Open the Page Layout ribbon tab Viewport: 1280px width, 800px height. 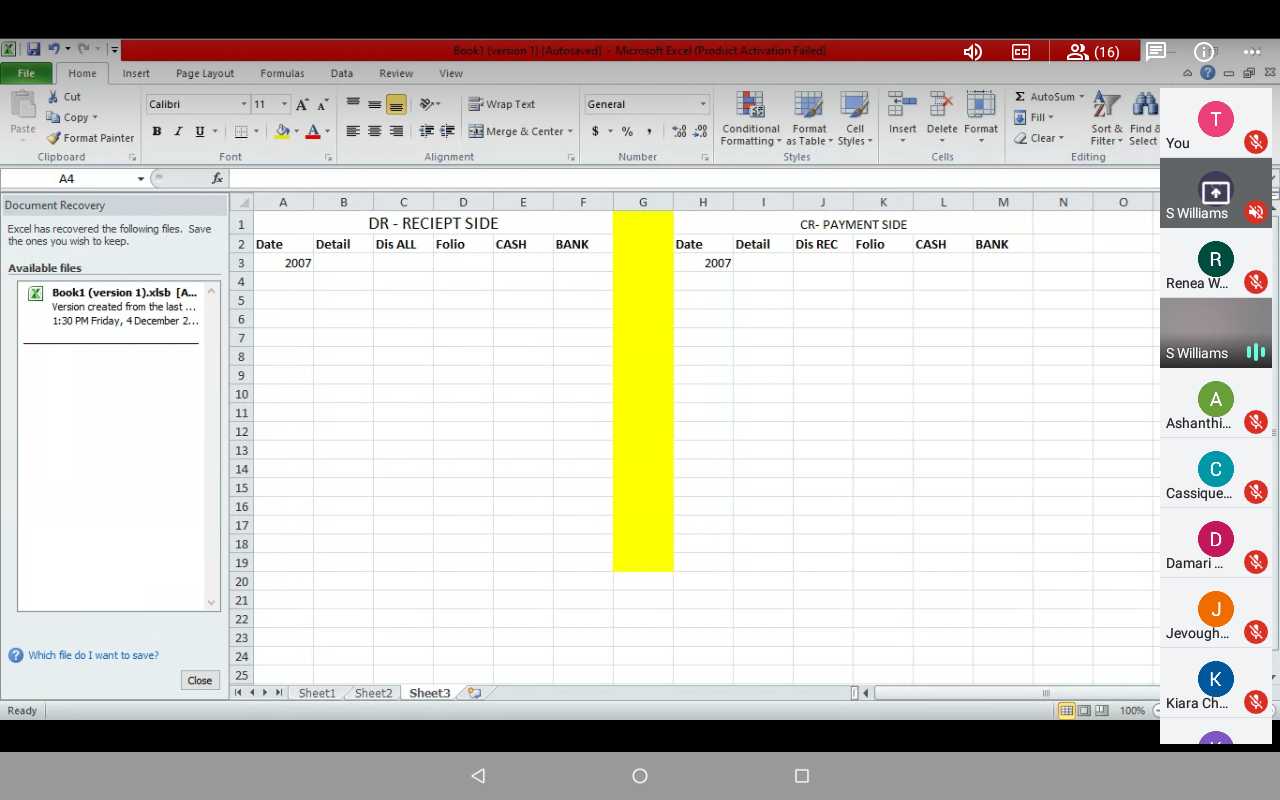pos(204,73)
